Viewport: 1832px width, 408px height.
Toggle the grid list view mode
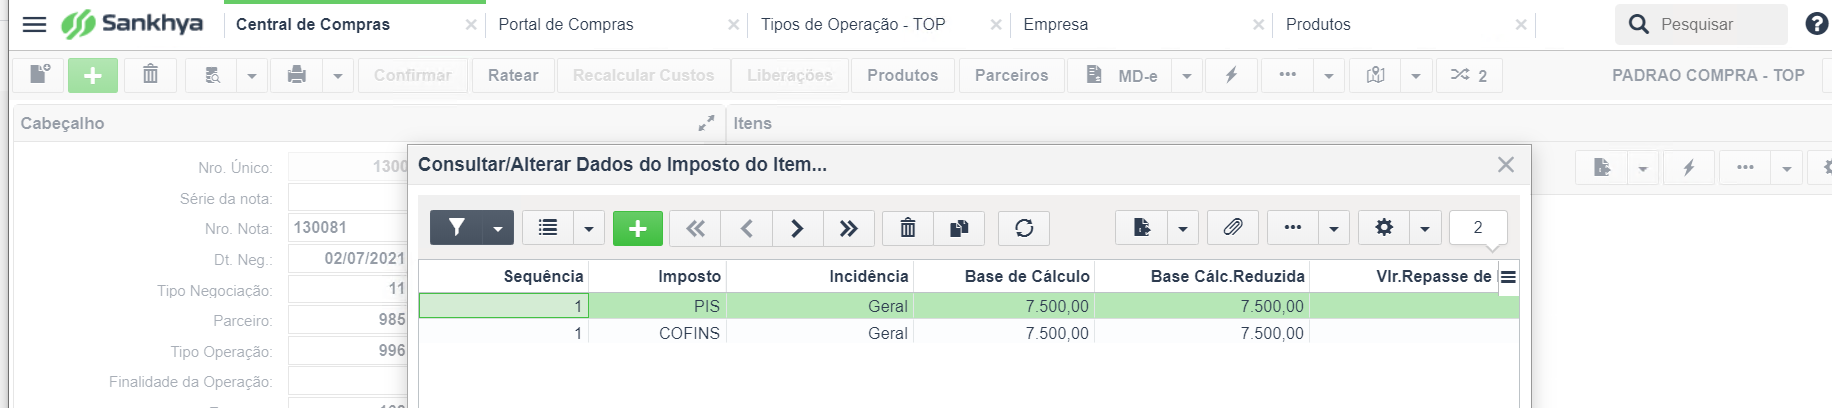(548, 228)
